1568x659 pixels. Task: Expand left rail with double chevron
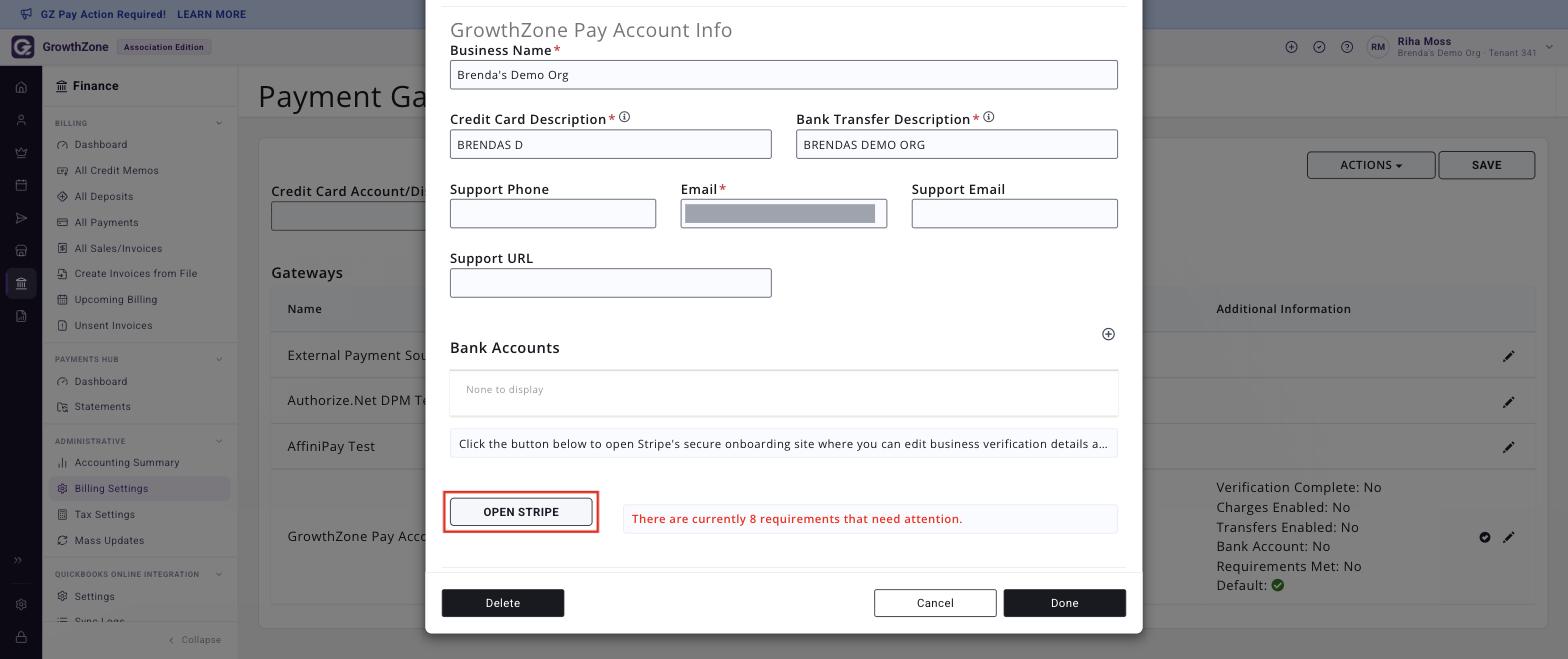coord(18,560)
